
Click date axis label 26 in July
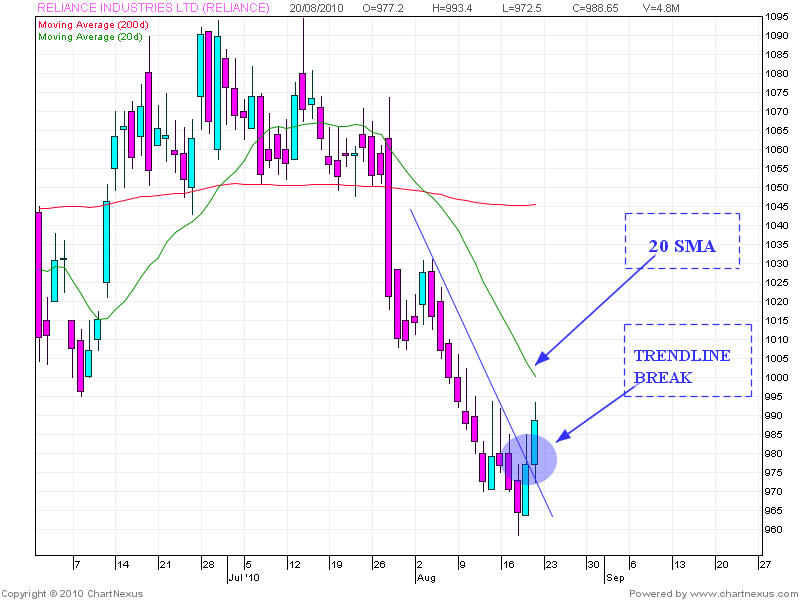[x=380, y=565]
